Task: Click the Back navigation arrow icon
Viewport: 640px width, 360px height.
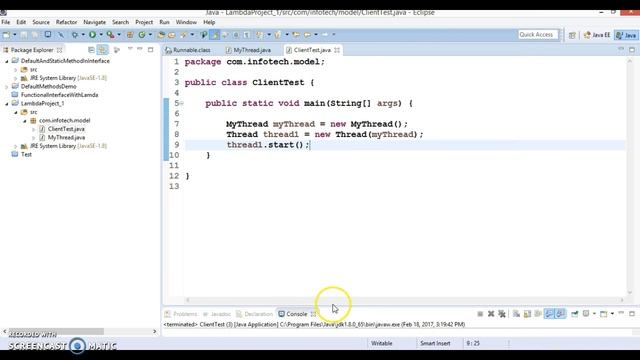Action: (x=307, y=35)
